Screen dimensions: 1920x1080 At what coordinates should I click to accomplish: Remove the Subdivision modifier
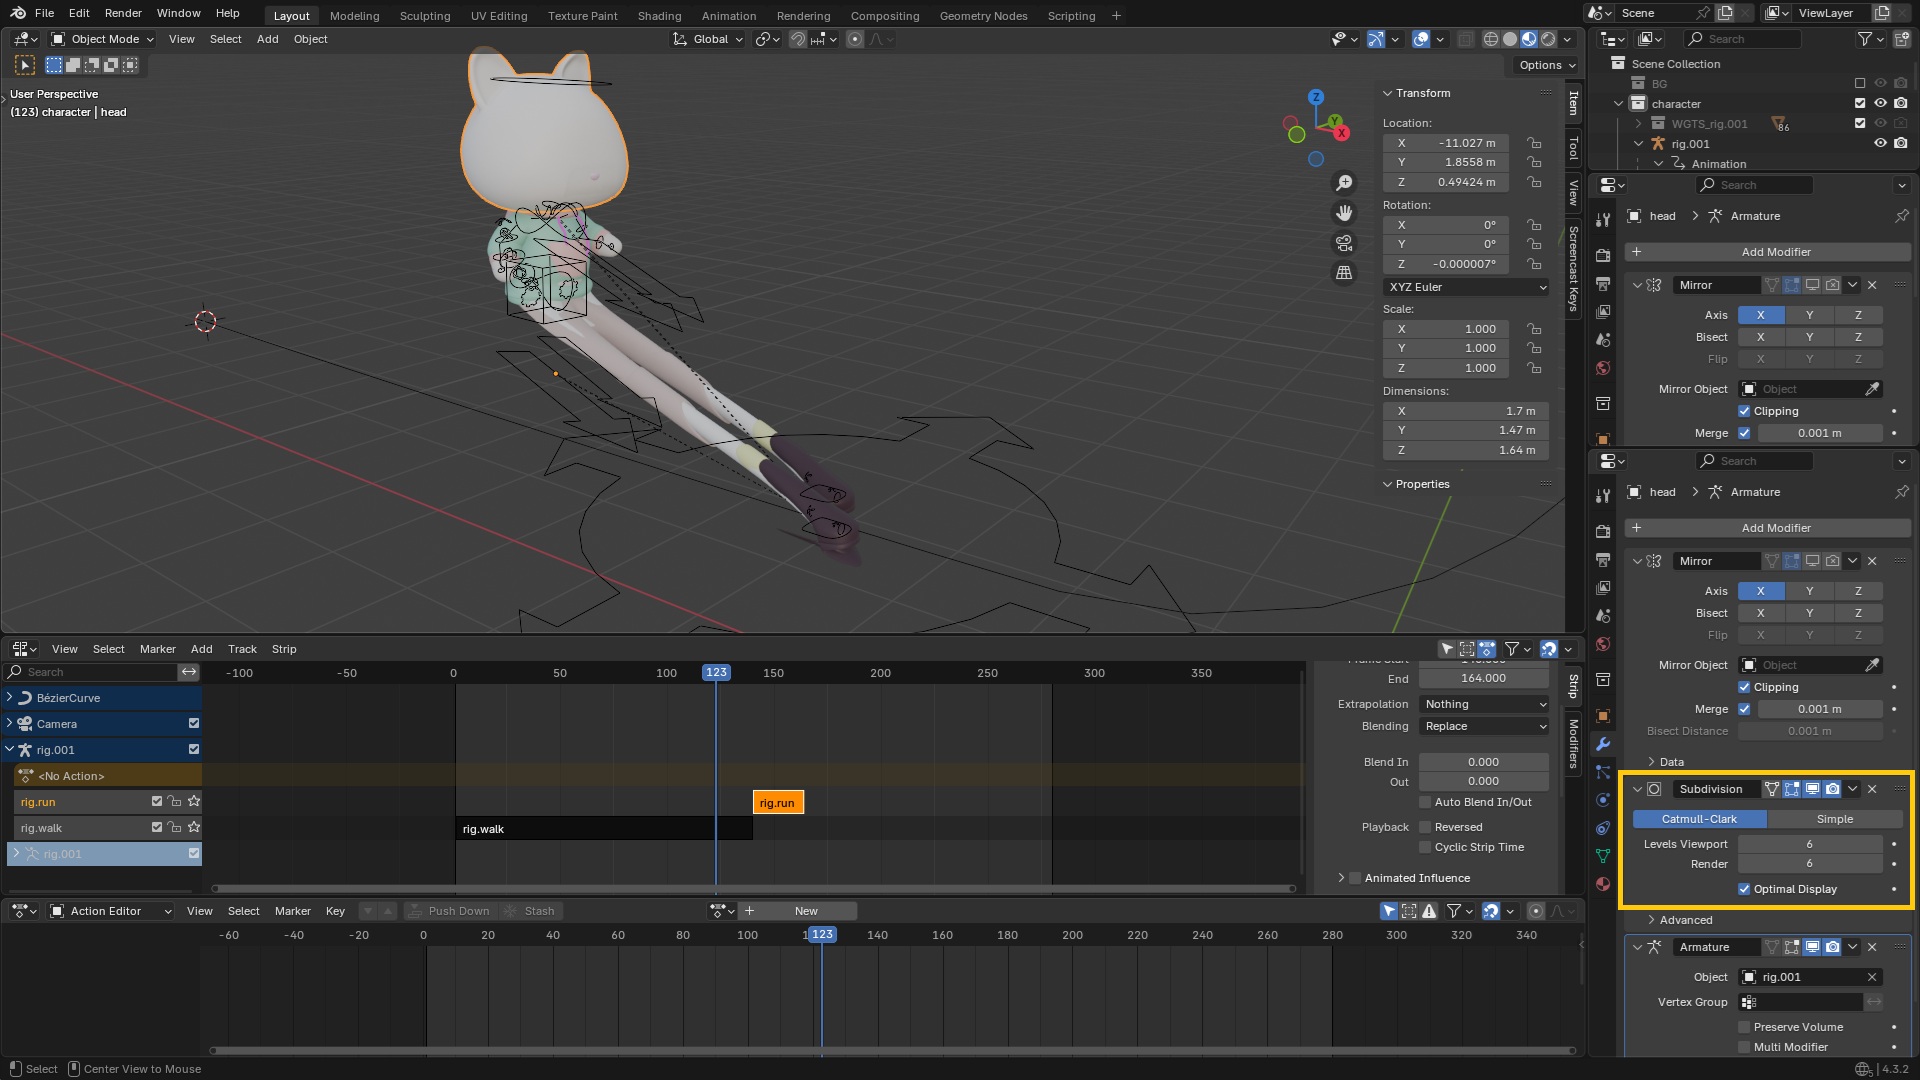(x=1872, y=789)
